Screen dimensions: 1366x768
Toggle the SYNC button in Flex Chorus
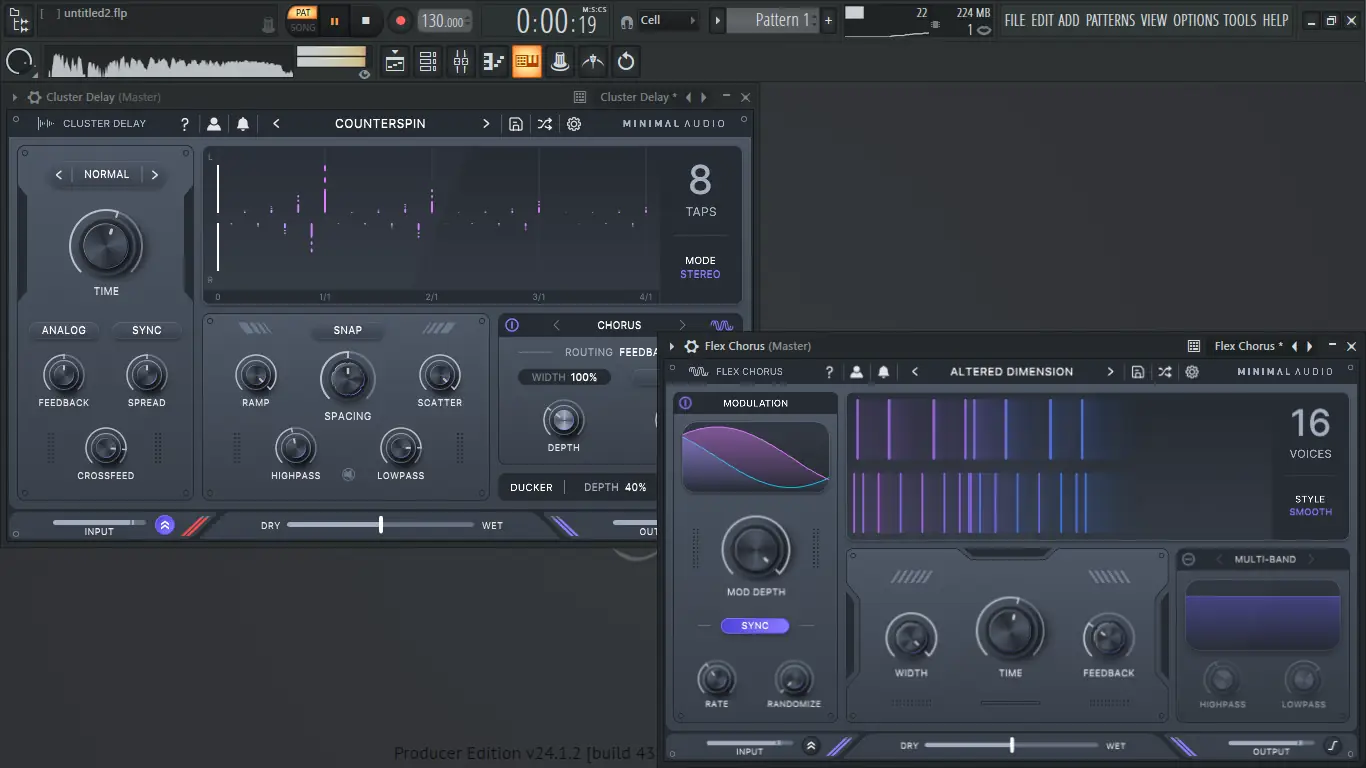[755, 626]
